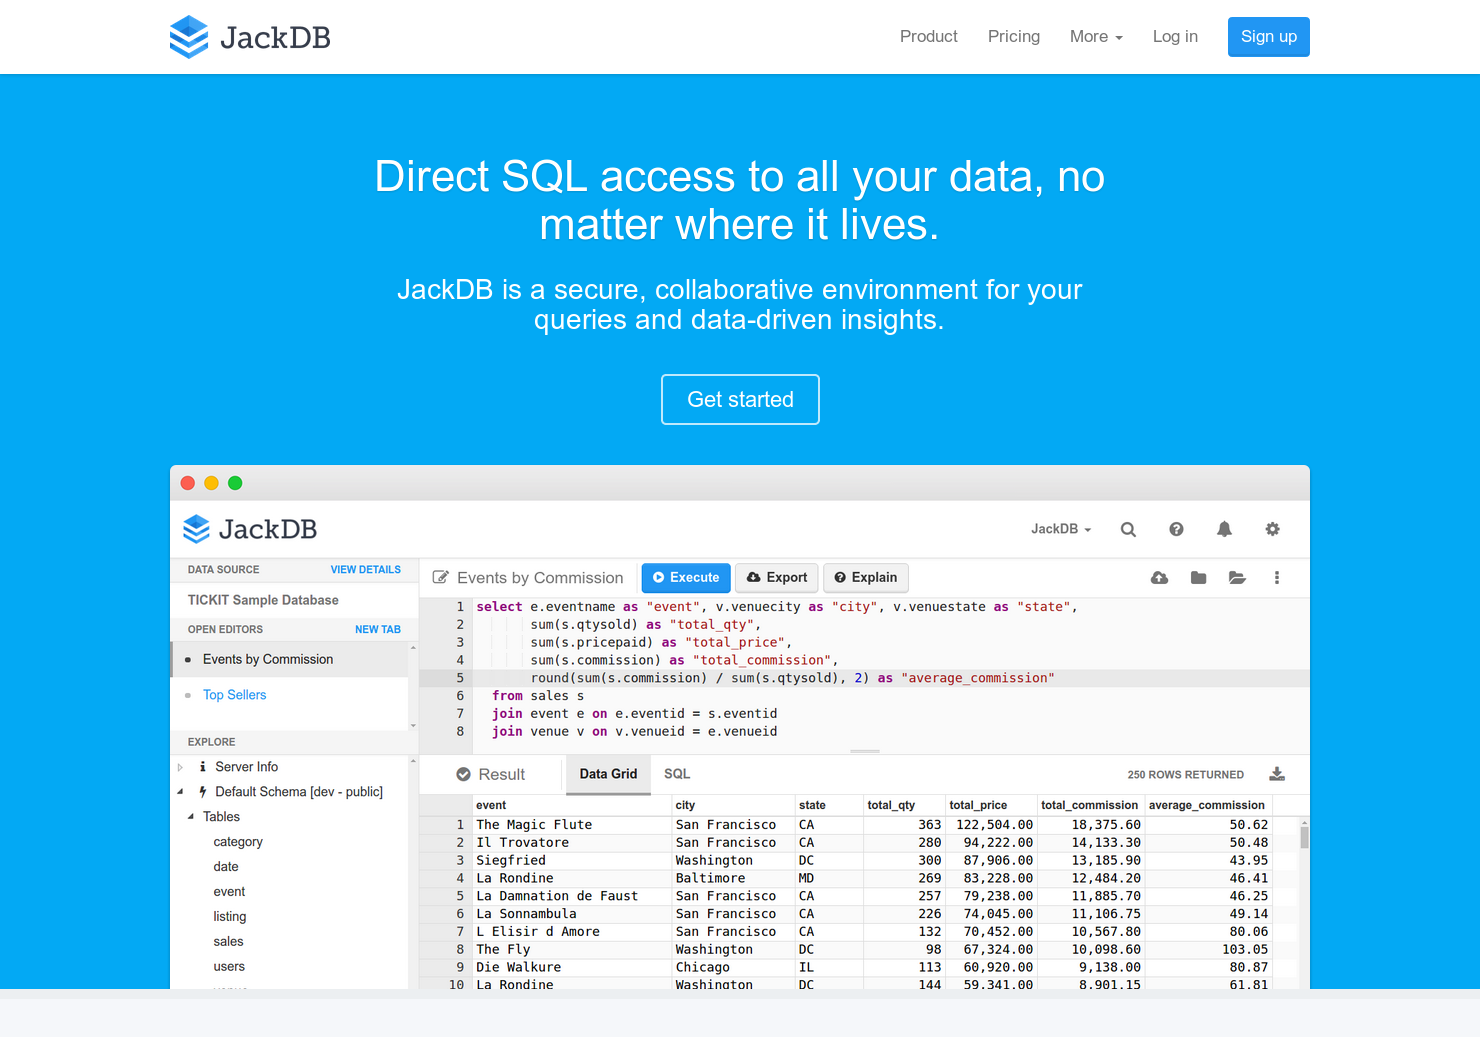Open the JackDB account dropdown
This screenshot has width=1480, height=1037.
pos(1060,529)
